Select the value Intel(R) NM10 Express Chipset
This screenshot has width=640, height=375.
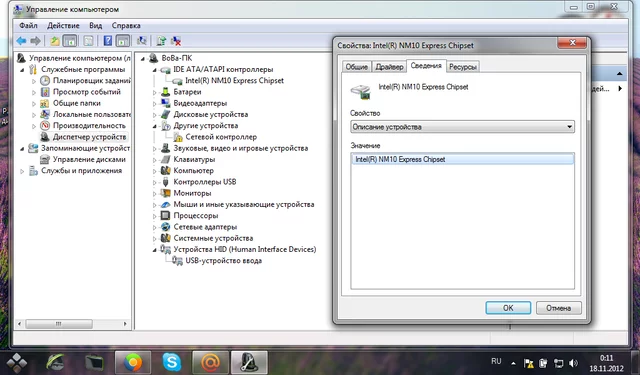tap(462, 159)
